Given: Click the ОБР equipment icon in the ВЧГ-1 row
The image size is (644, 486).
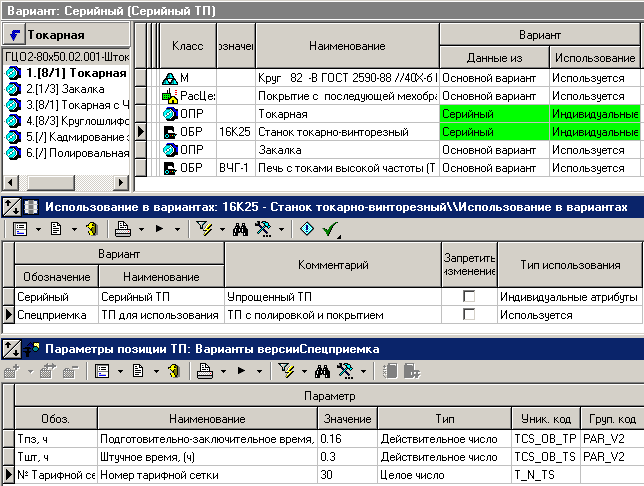Looking at the screenshot, I should coord(169,168).
